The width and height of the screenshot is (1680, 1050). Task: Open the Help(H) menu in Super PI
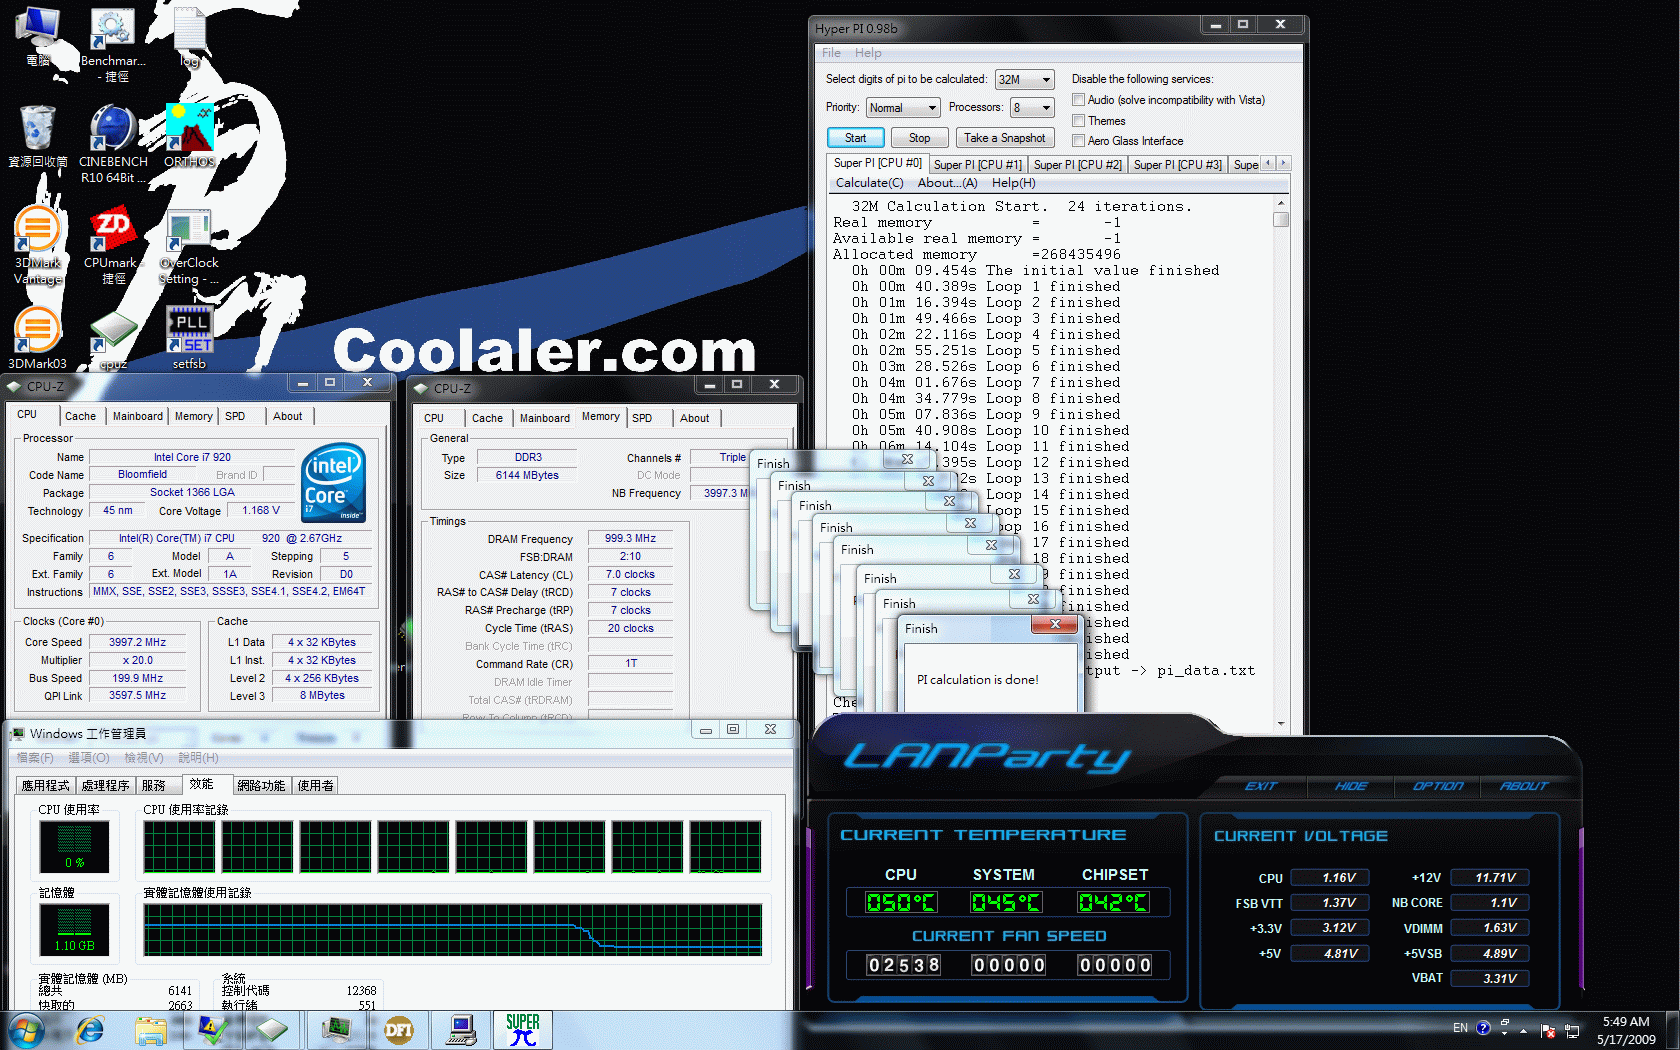(x=1013, y=183)
